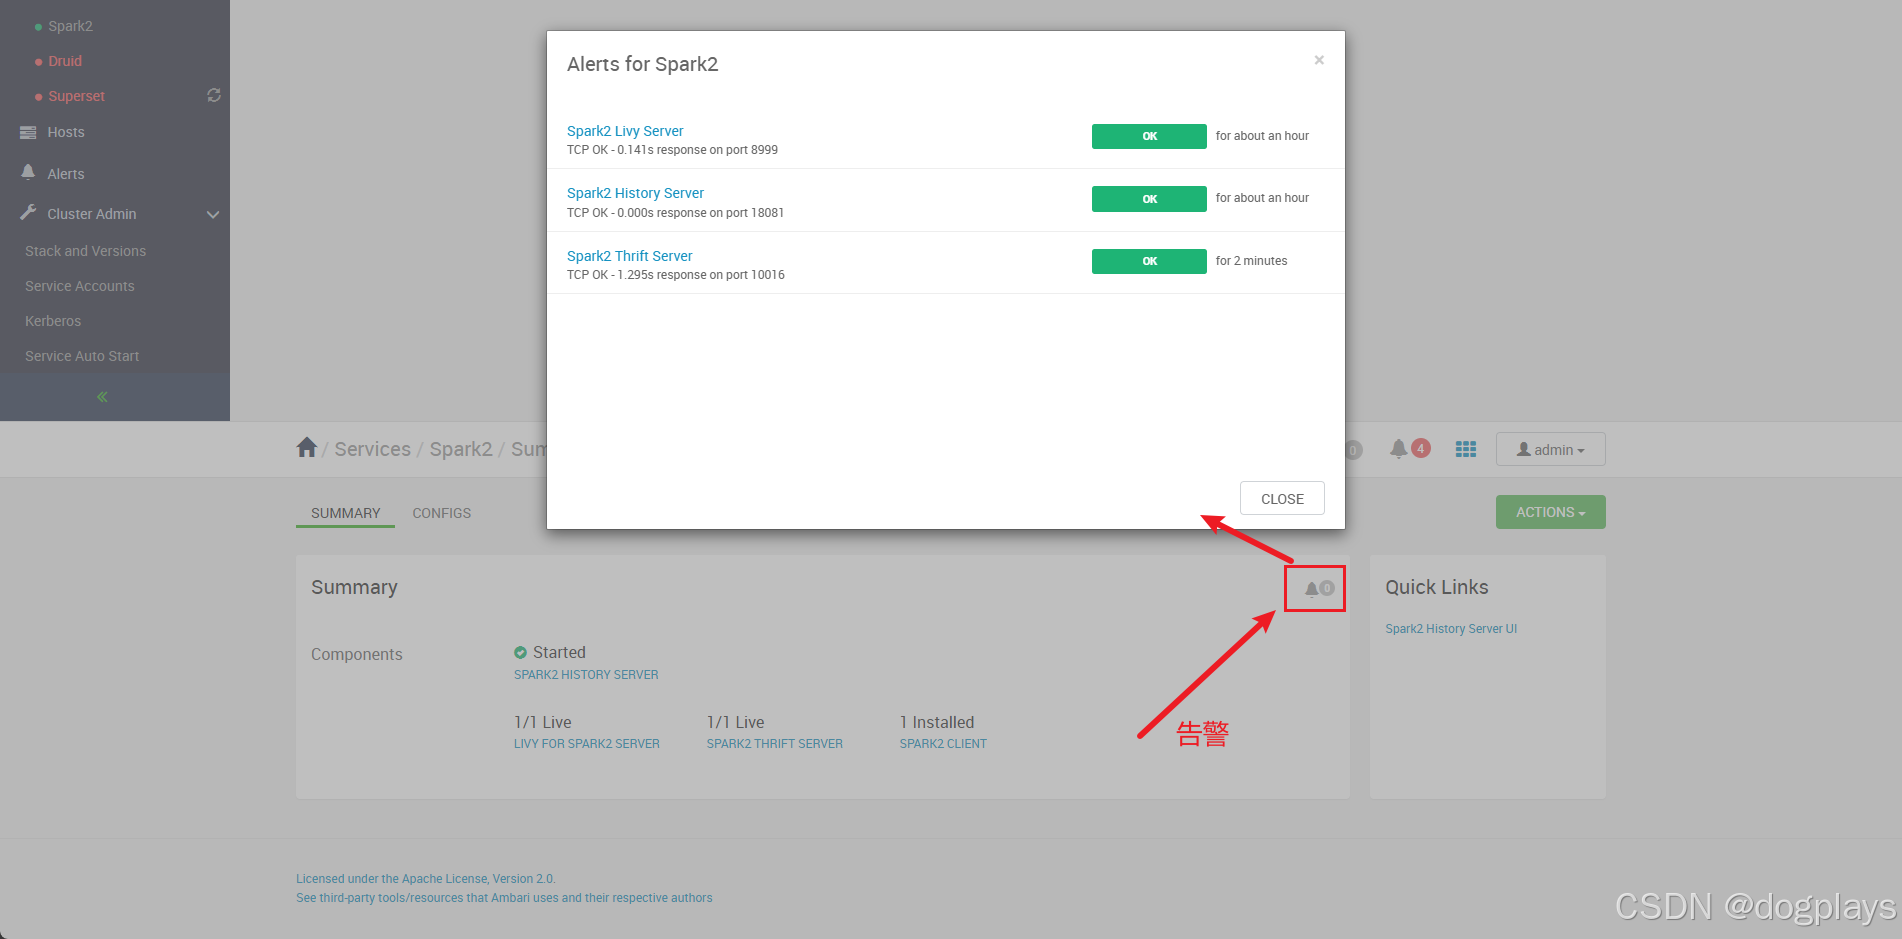This screenshot has width=1902, height=939.
Task: Click the CLOSE button in alerts dialog
Action: click(1282, 499)
